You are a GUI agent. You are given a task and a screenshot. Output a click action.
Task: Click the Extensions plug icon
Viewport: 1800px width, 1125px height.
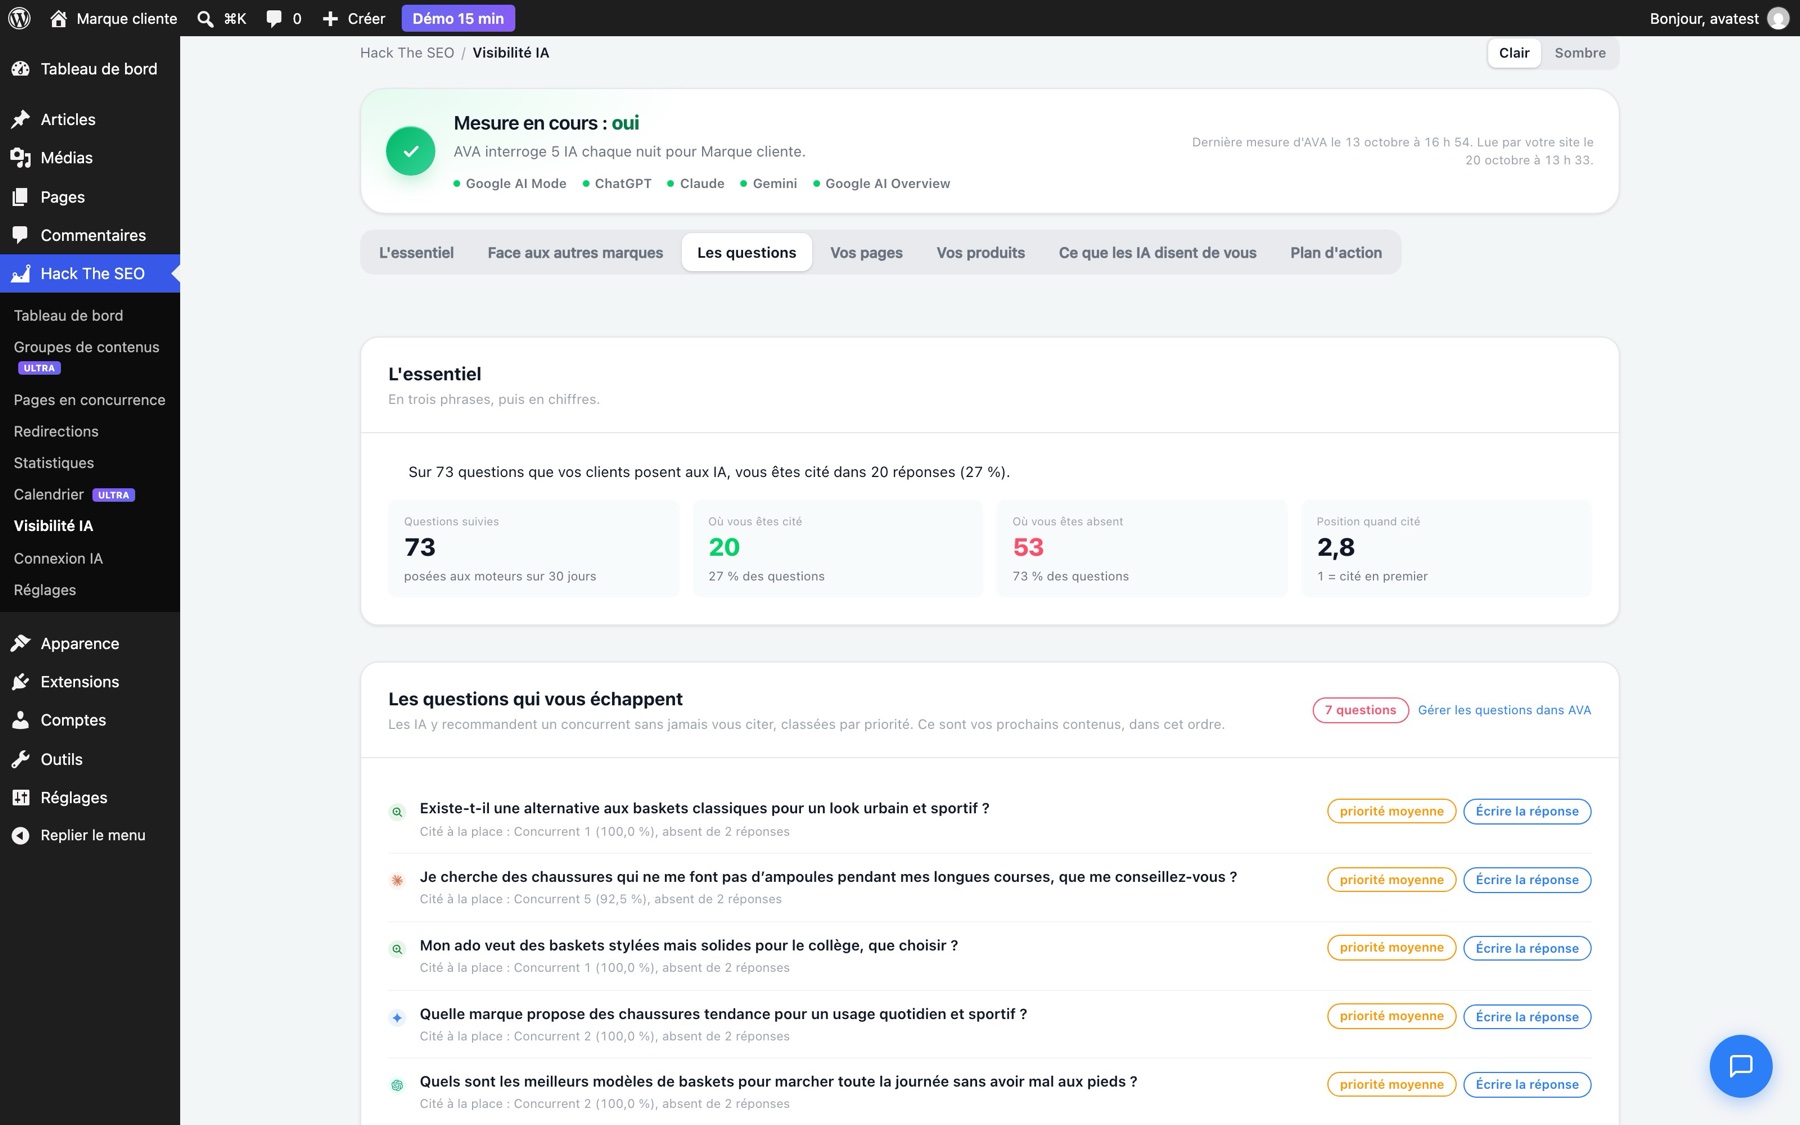tap(20, 682)
